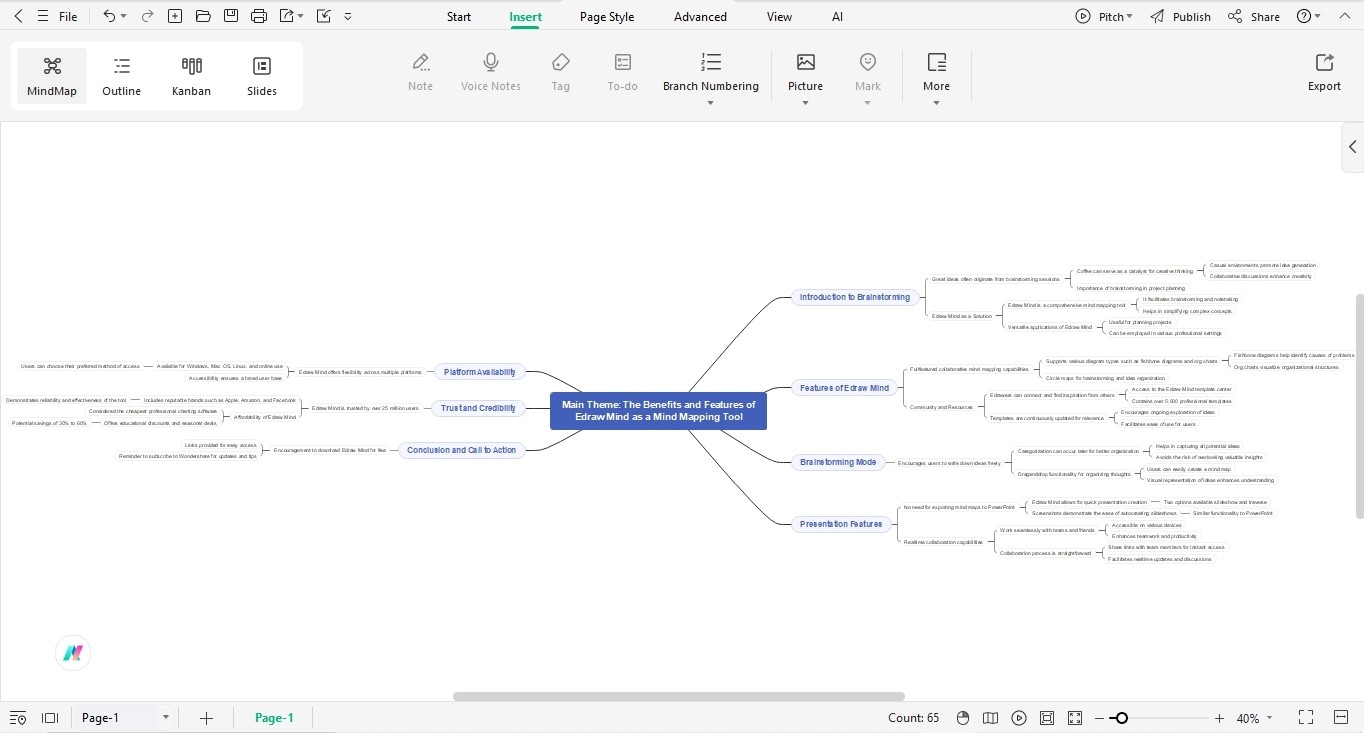Image resolution: width=1364 pixels, height=733 pixels.
Task: Switch to Kanban view mode
Action: [x=191, y=76]
